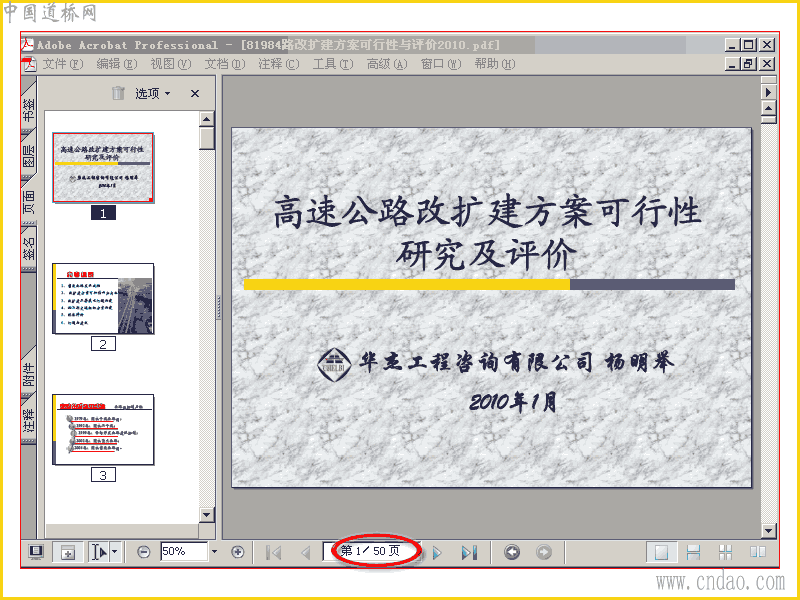800x600 pixels.
Task: Click the previous view back icon
Action: pos(512,552)
